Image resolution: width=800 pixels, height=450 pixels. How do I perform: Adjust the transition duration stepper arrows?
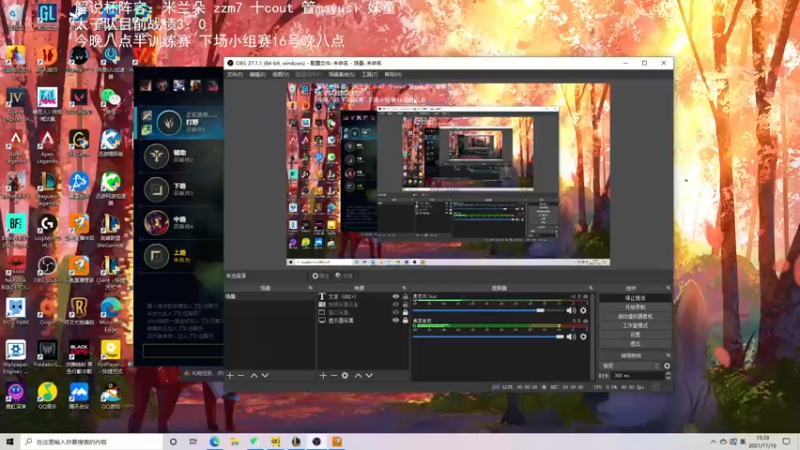point(668,376)
